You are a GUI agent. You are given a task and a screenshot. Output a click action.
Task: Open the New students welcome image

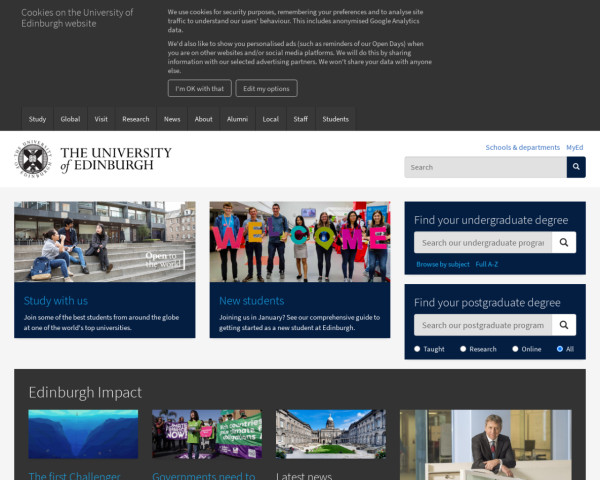click(300, 242)
